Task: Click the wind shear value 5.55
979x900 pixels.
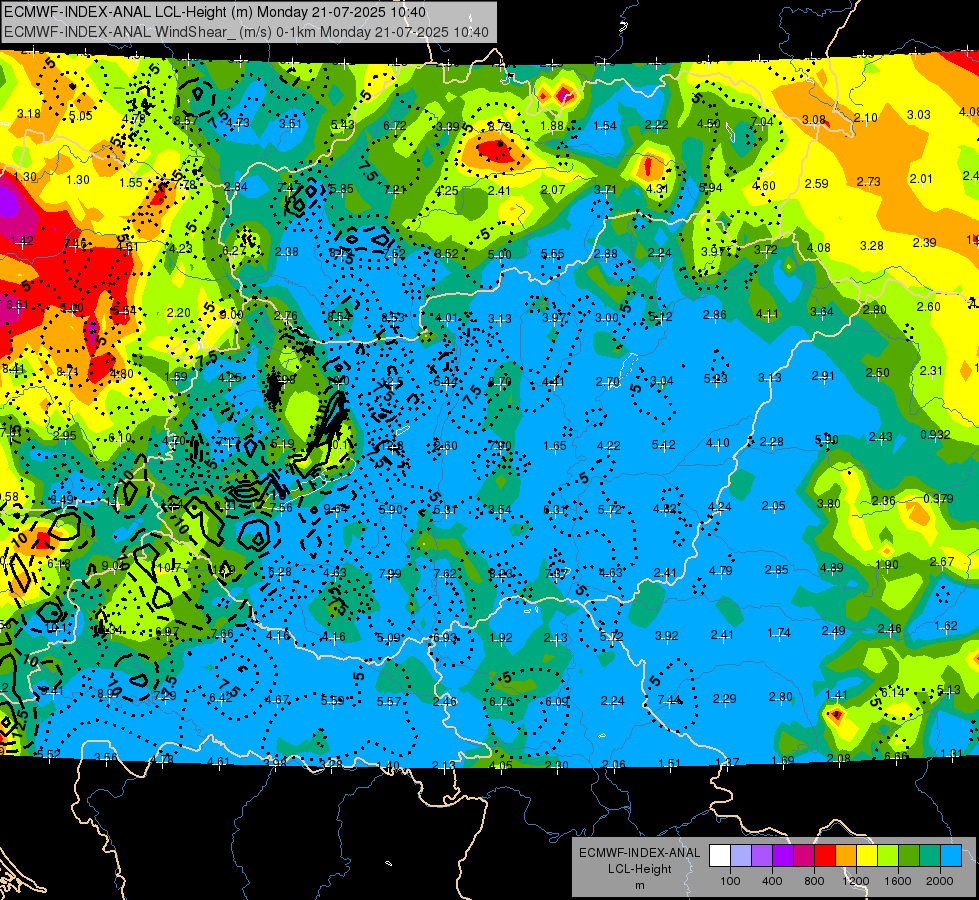Action: point(553,254)
